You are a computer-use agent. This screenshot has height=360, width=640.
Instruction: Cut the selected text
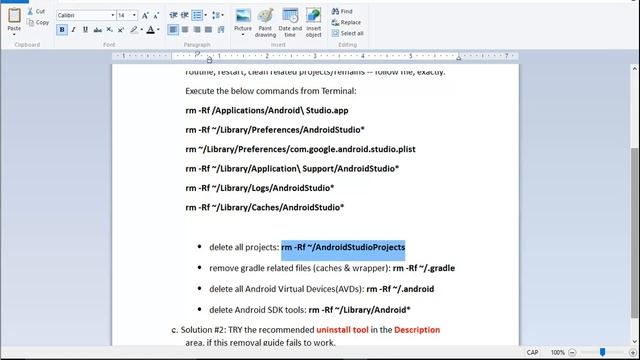(x=36, y=11)
